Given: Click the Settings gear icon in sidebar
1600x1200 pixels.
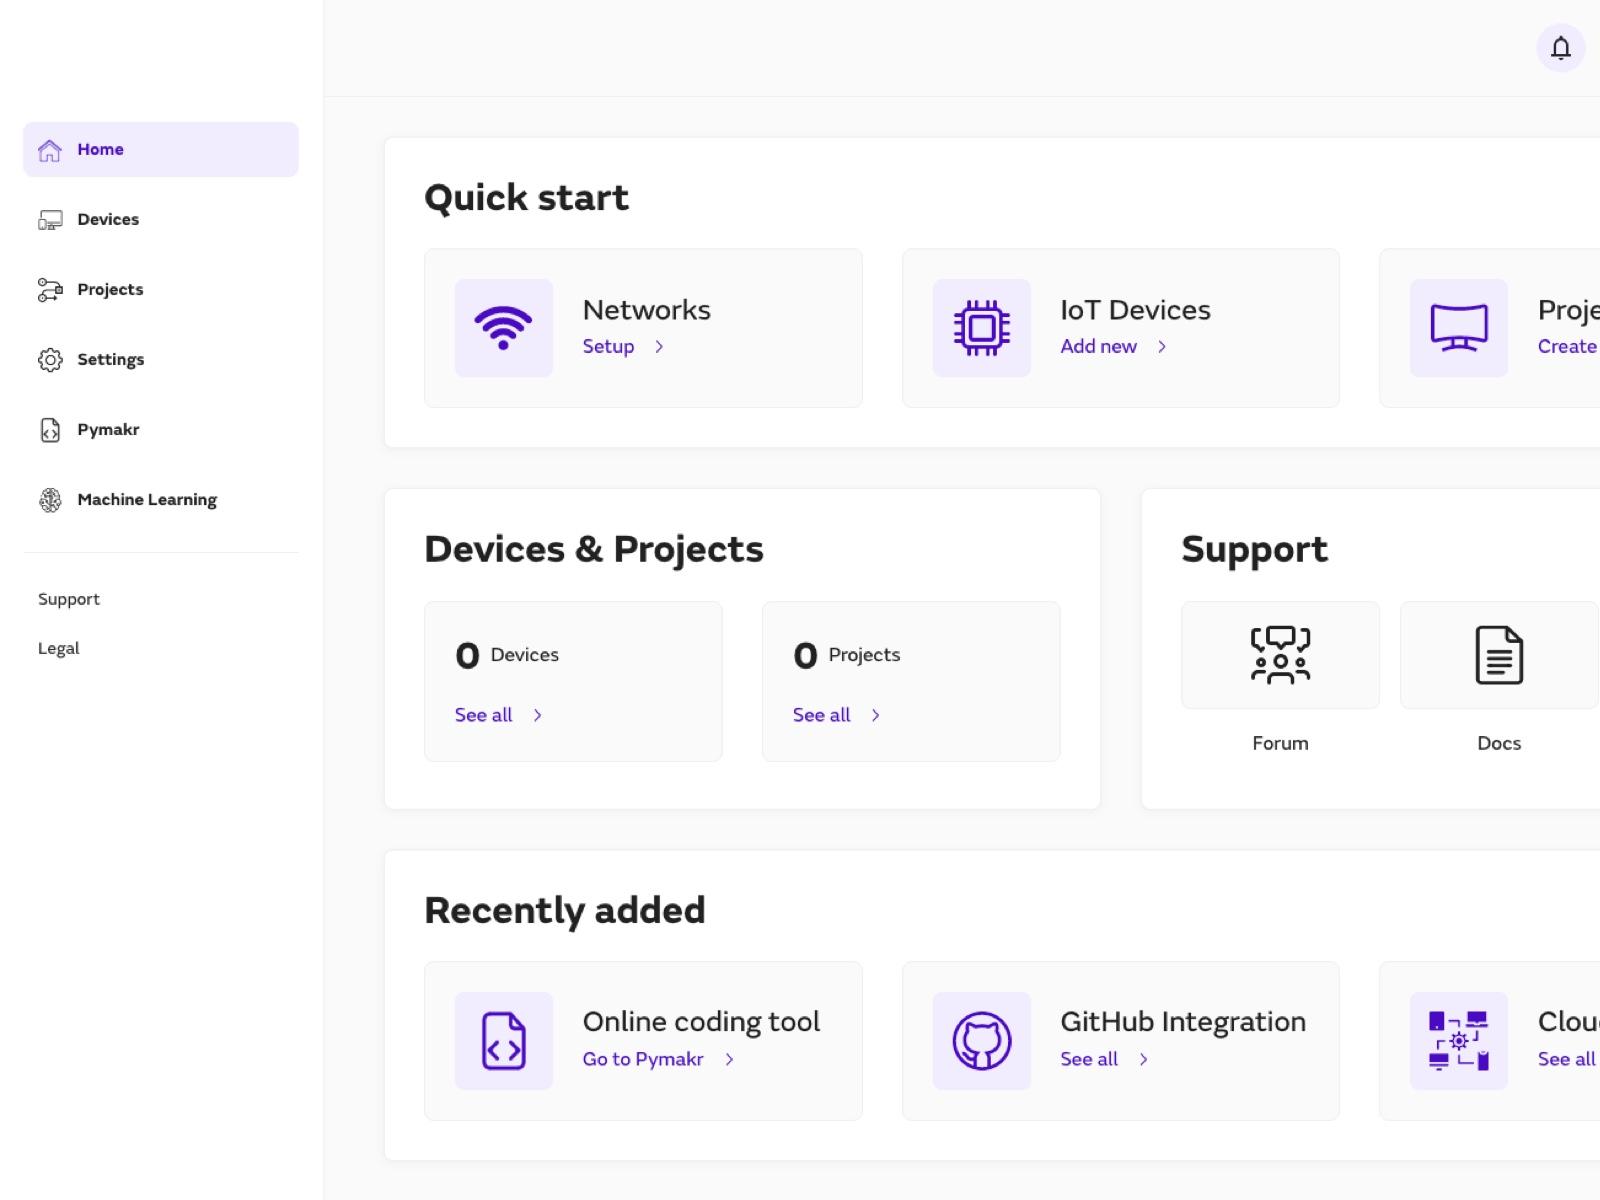Looking at the screenshot, I should (x=50, y=360).
